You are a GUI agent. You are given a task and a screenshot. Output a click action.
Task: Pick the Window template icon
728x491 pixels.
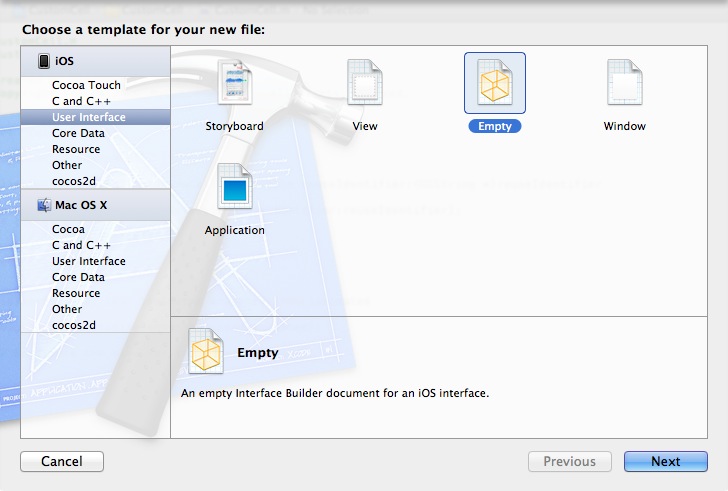[x=624, y=85]
